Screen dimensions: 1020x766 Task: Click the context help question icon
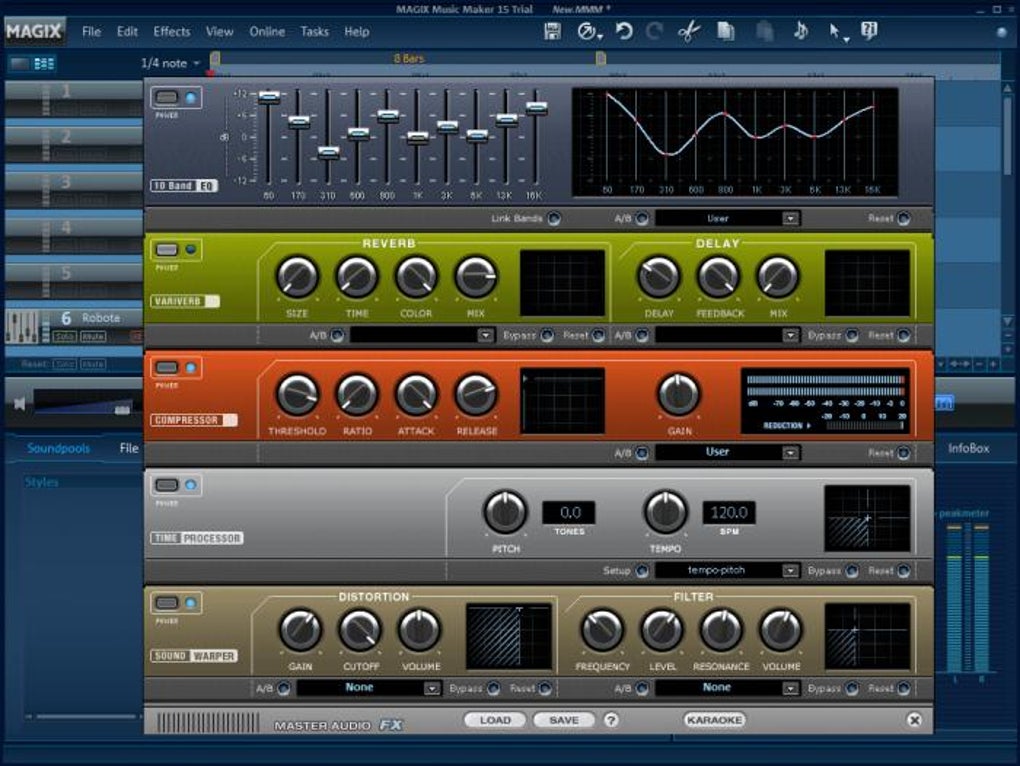point(869,31)
